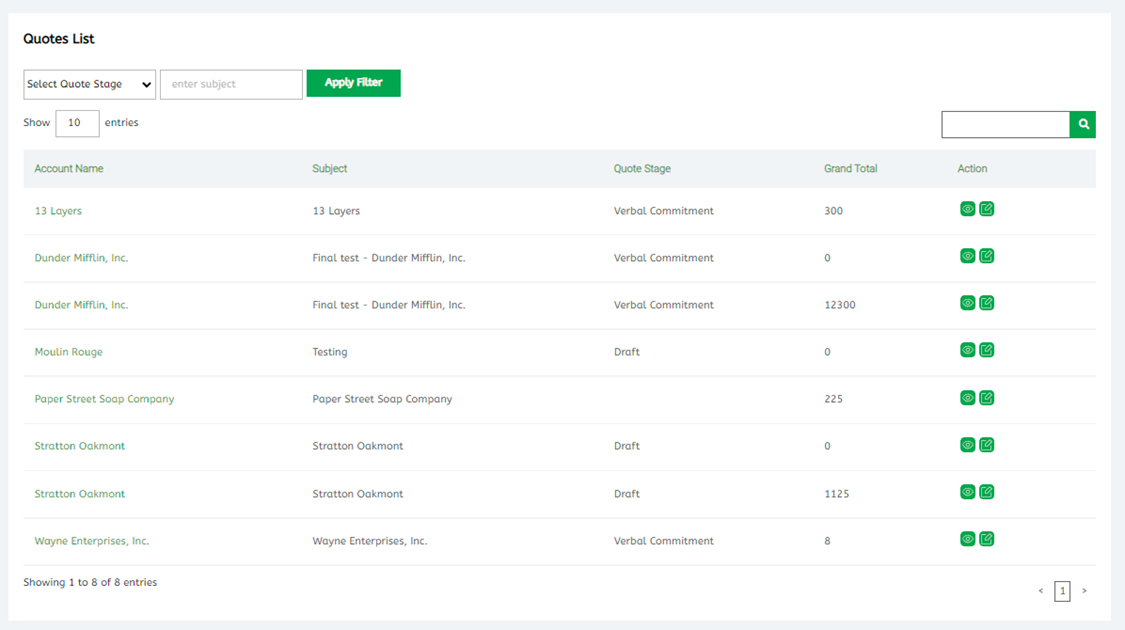Sort table by Account Name column
The height and width of the screenshot is (630, 1125).
coord(69,169)
